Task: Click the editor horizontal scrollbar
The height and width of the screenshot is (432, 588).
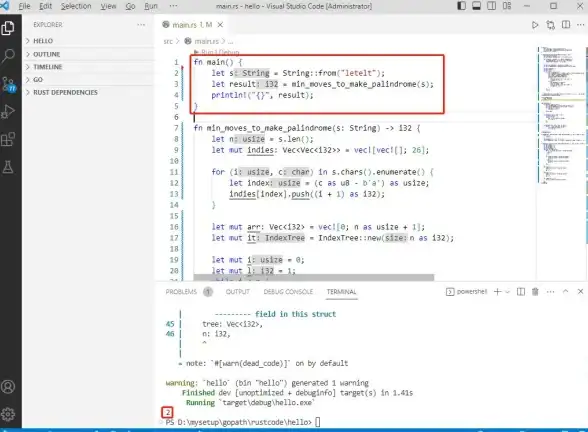Action: (x=314, y=278)
